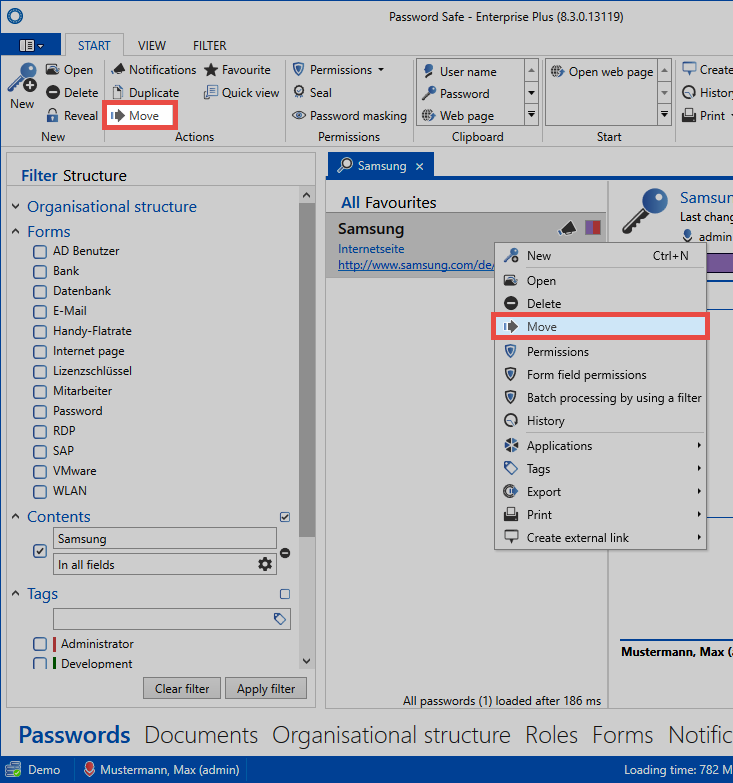Click Delete in the ribbon
This screenshot has width=733, height=783.
(x=72, y=92)
